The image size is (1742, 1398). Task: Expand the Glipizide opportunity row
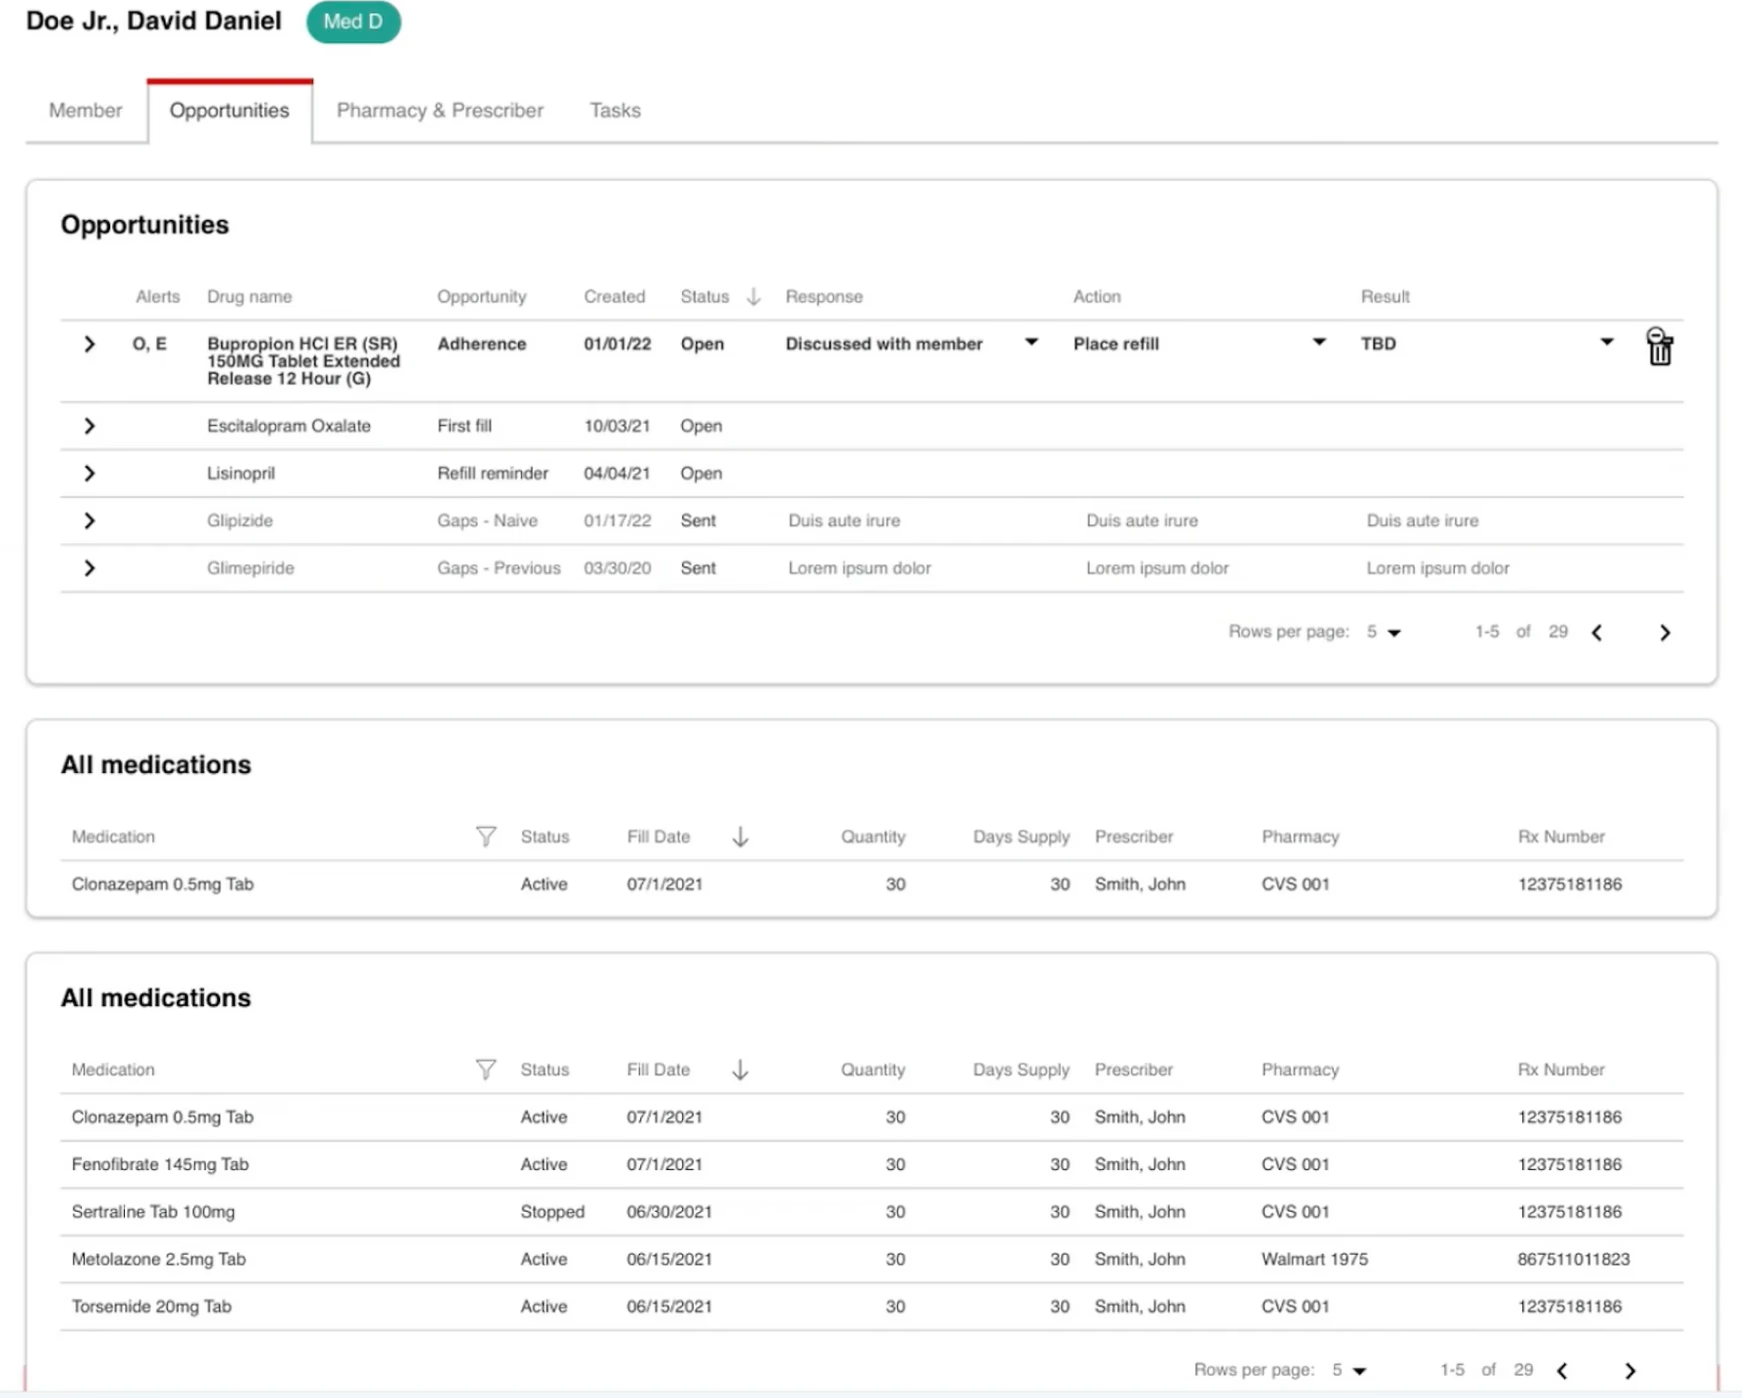coord(90,521)
